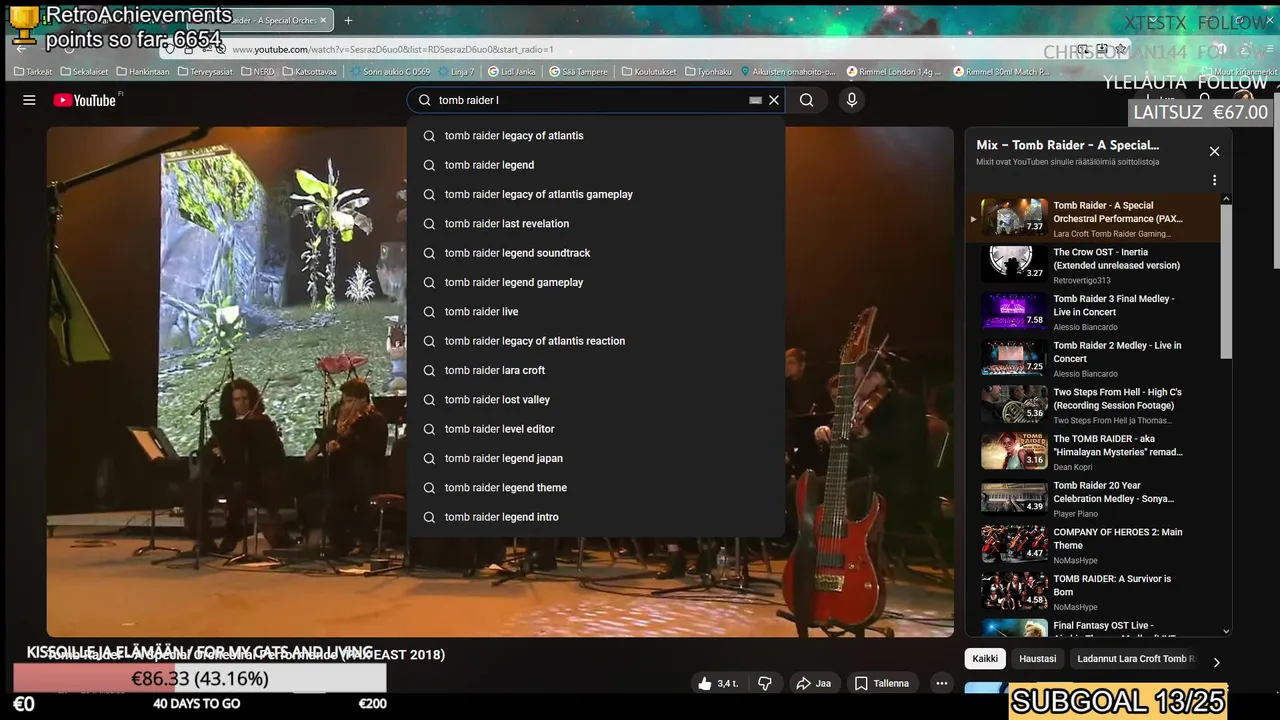Open the Mix playlist three-dot options
This screenshot has width=1280, height=720.
coord(1214,180)
